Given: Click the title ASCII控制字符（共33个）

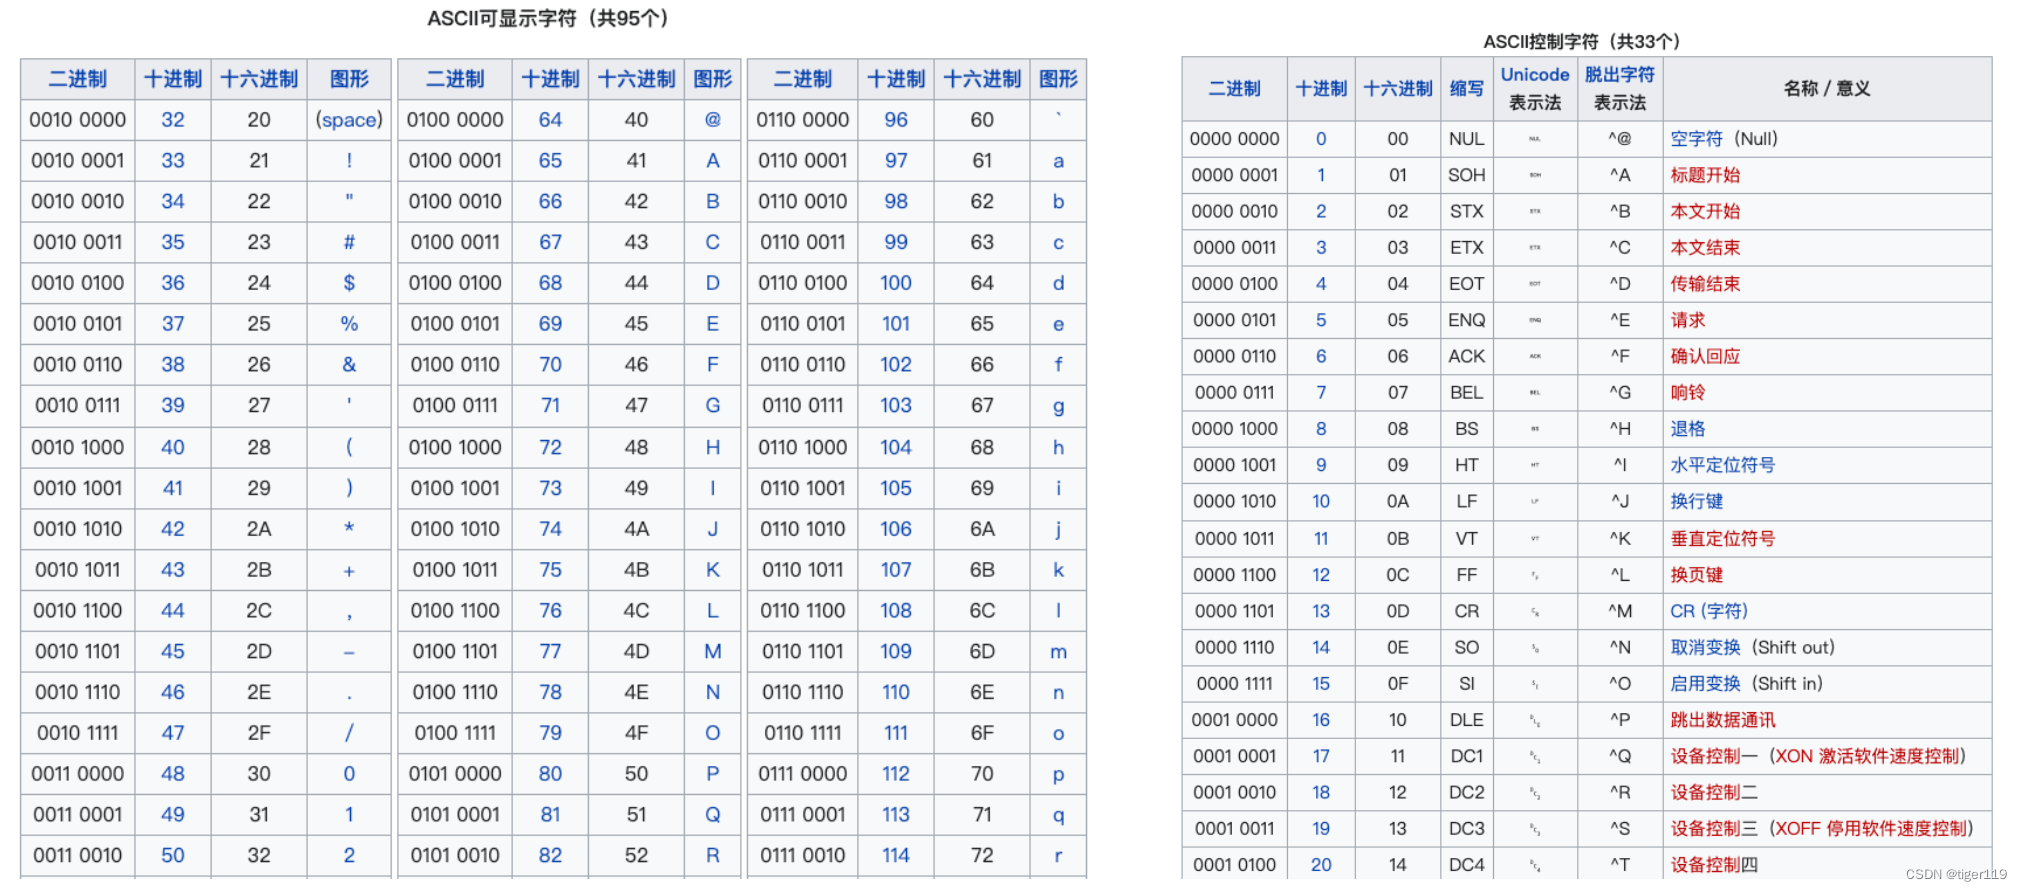Looking at the screenshot, I should click(1586, 41).
